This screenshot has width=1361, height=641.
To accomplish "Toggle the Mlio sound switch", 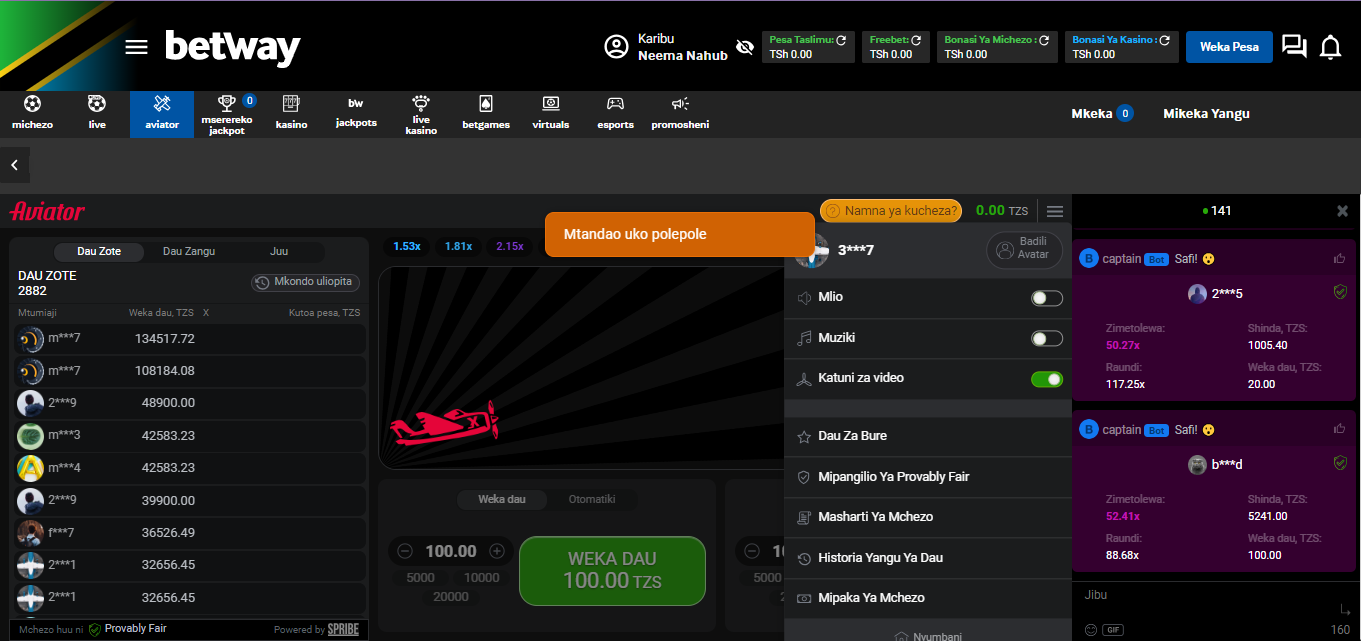I will tap(1047, 298).
